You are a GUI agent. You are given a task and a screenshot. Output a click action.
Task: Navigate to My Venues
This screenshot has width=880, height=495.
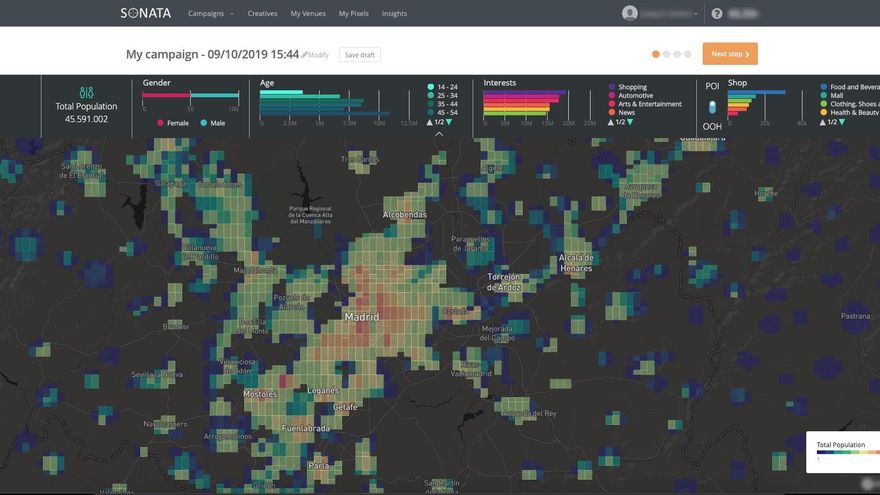(309, 14)
